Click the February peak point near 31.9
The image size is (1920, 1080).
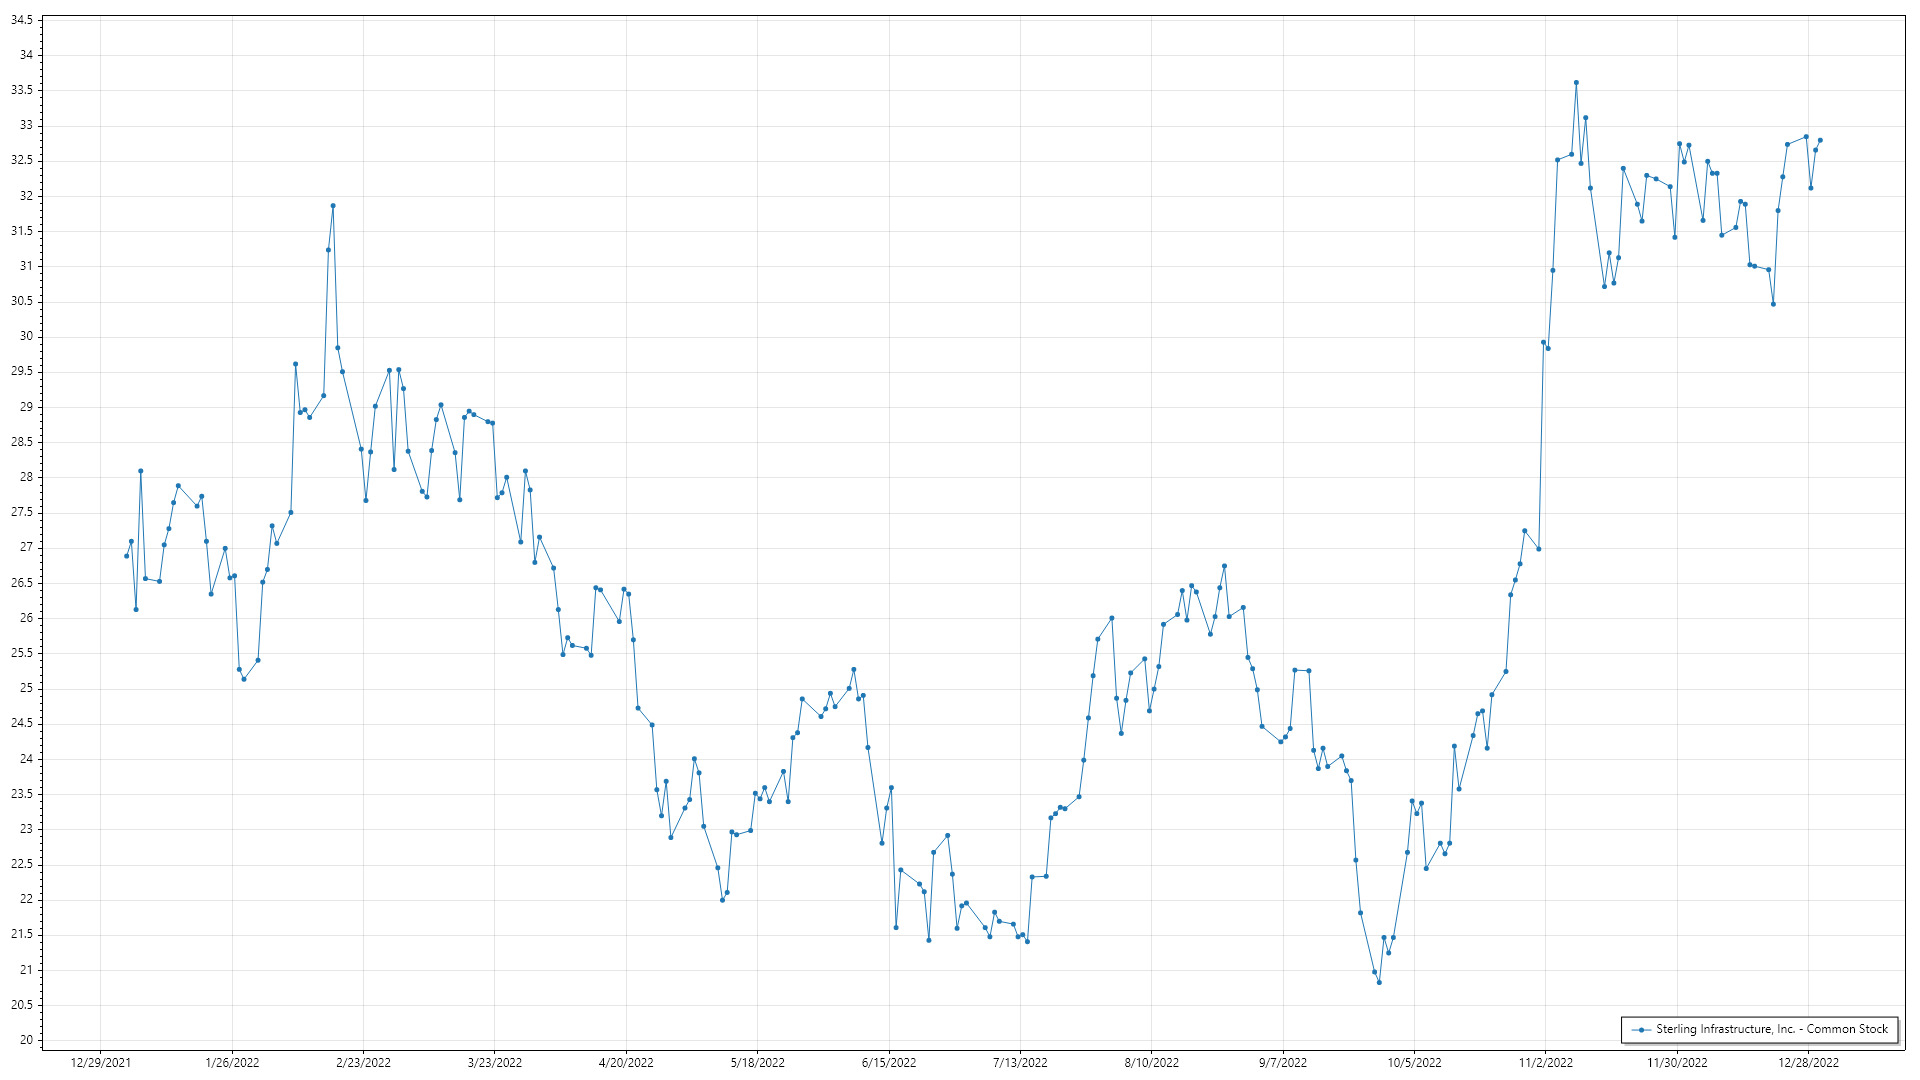pos(333,206)
